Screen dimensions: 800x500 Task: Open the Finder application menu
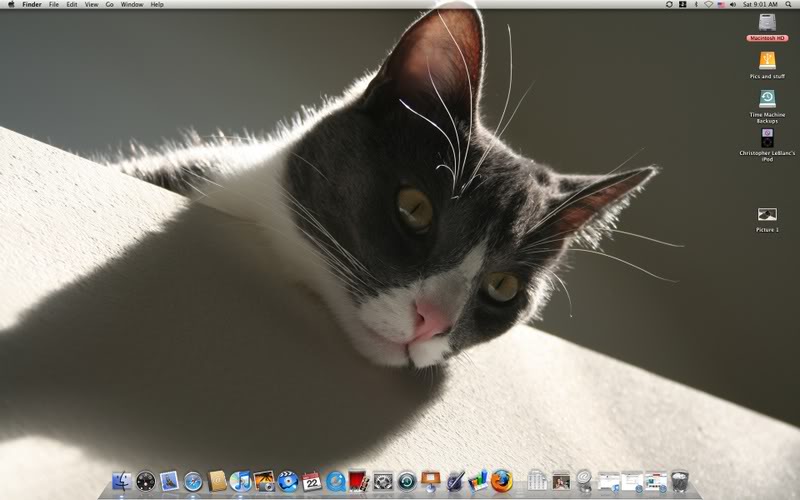(x=32, y=4)
